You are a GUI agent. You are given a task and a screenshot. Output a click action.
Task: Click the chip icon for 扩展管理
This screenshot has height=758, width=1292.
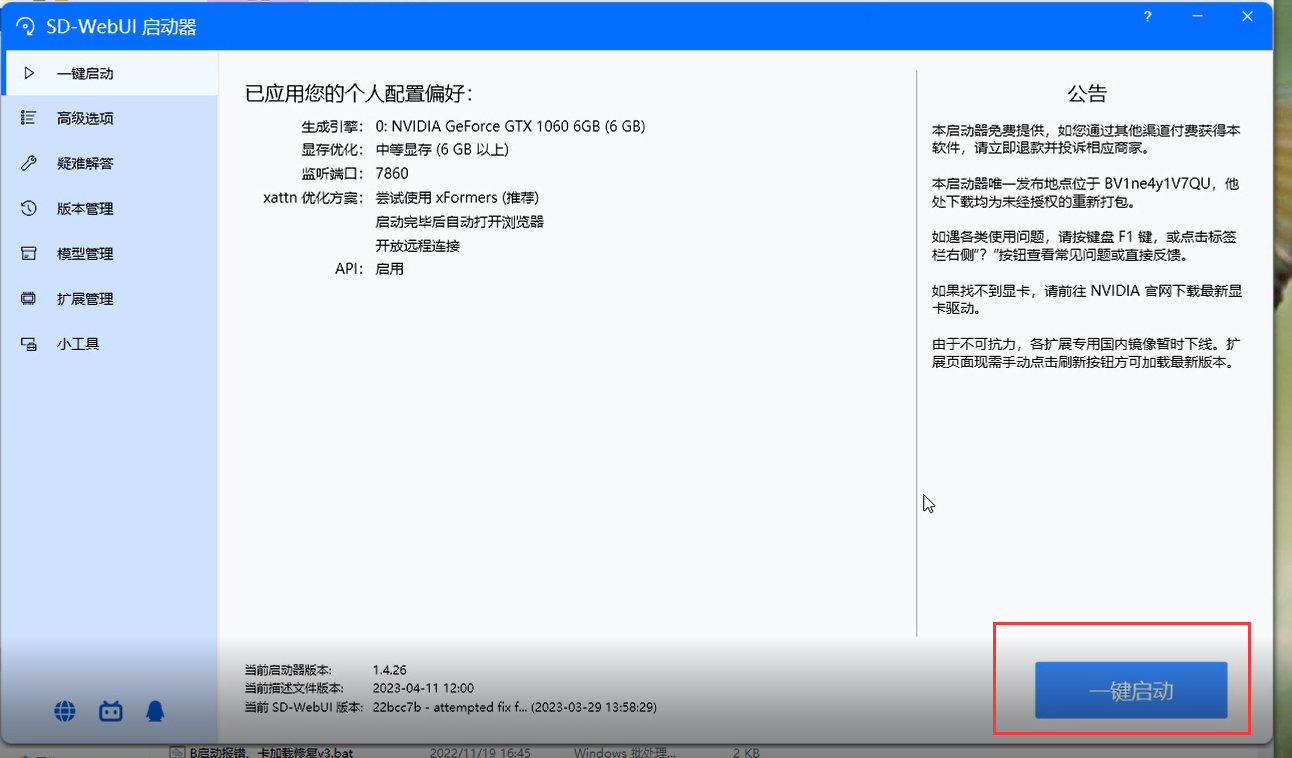pos(29,299)
